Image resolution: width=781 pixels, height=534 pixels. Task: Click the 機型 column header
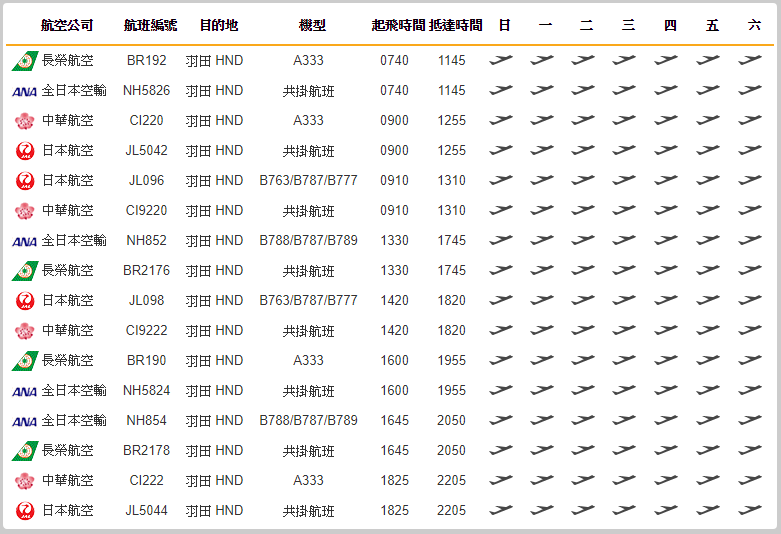(312, 25)
